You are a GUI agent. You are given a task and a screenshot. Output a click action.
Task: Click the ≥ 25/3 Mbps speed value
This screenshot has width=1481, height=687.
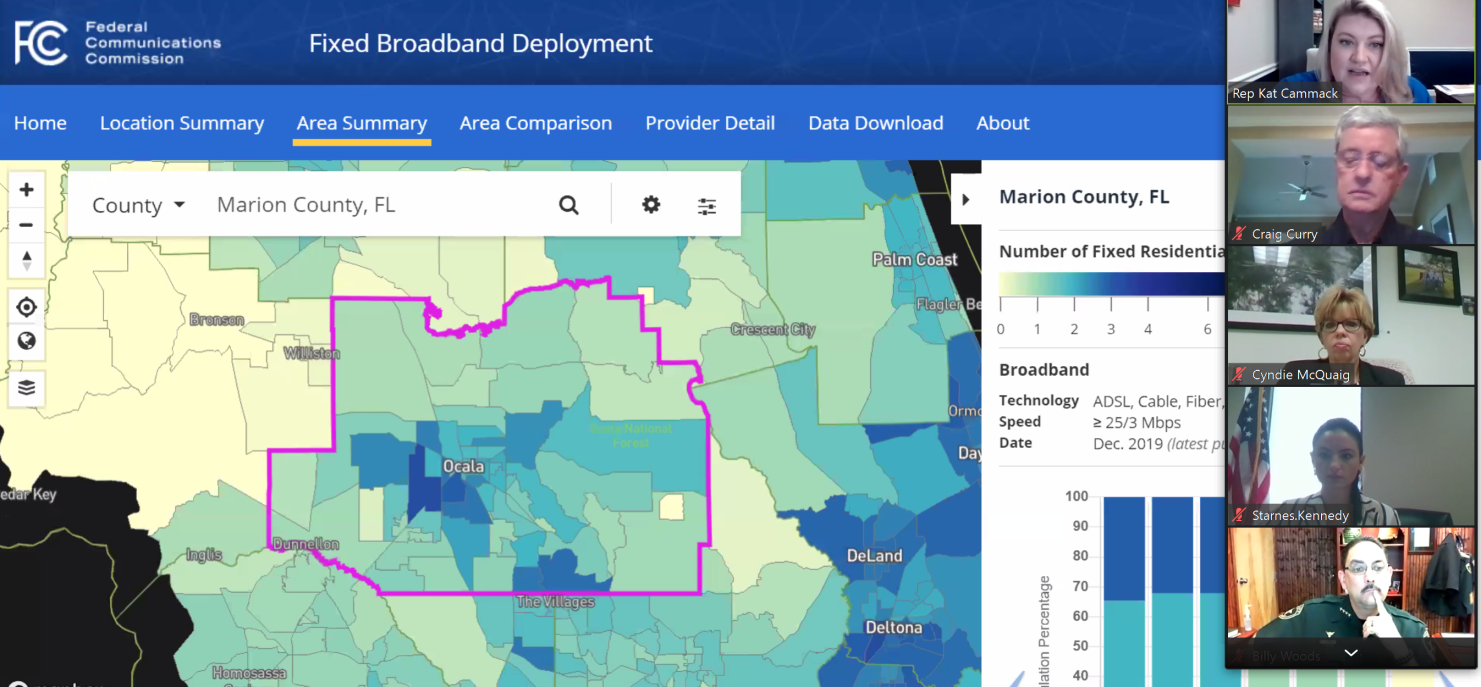[1137, 422]
